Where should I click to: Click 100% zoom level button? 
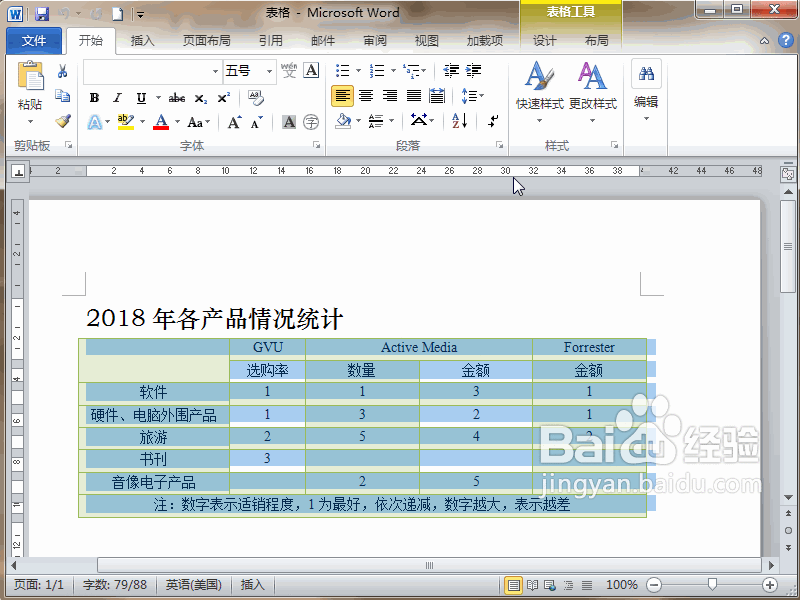point(622,585)
